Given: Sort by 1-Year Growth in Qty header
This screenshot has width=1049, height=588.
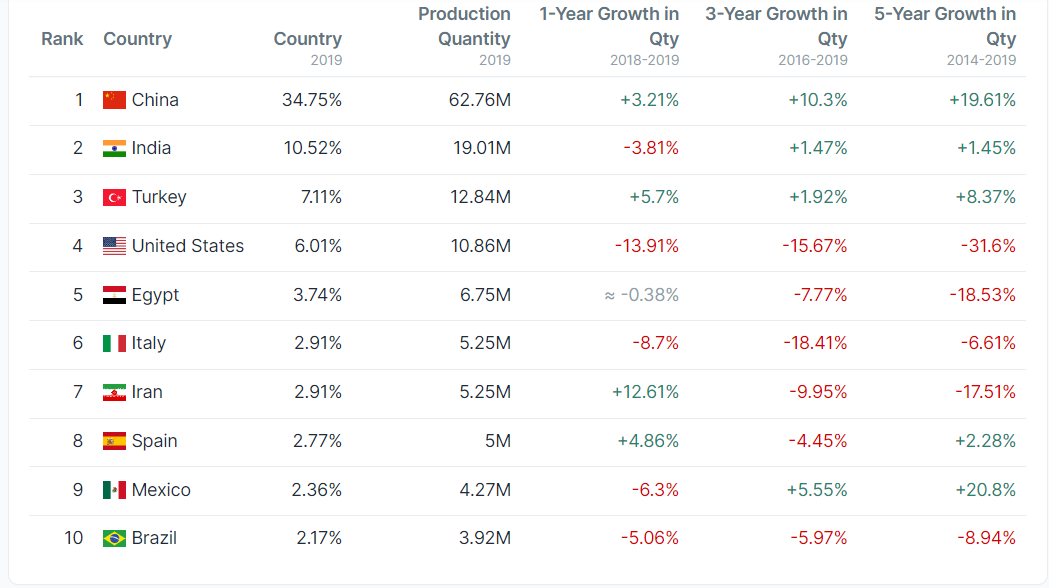Looking at the screenshot, I should point(609,27).
